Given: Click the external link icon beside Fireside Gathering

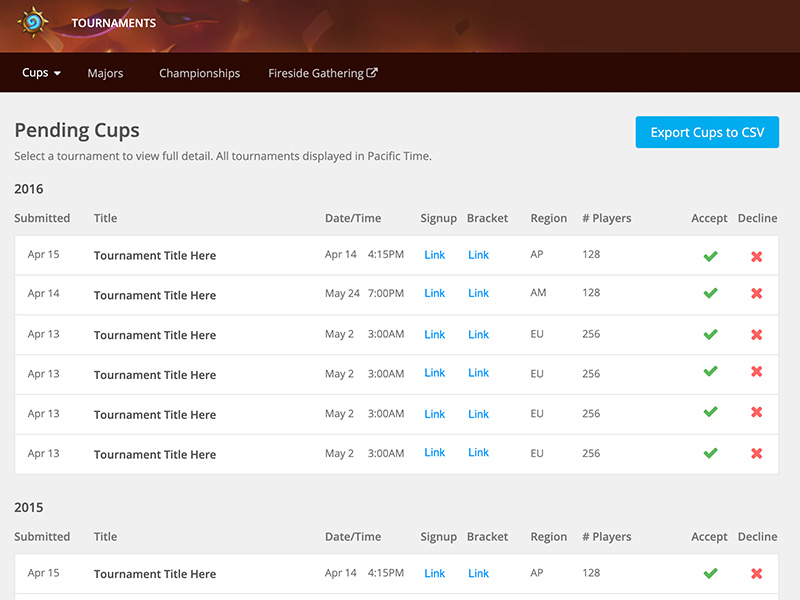Looking at the screenshot, I should coord(374,72).
